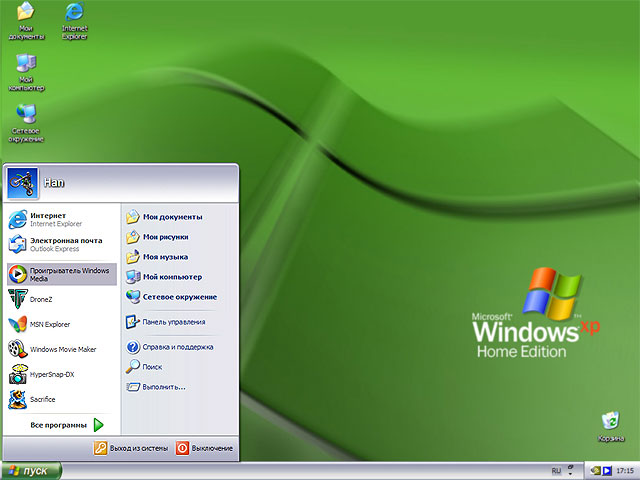Select Проигрыватель Windows Media entry
The image size is (640, 480).
pos(60,274)
